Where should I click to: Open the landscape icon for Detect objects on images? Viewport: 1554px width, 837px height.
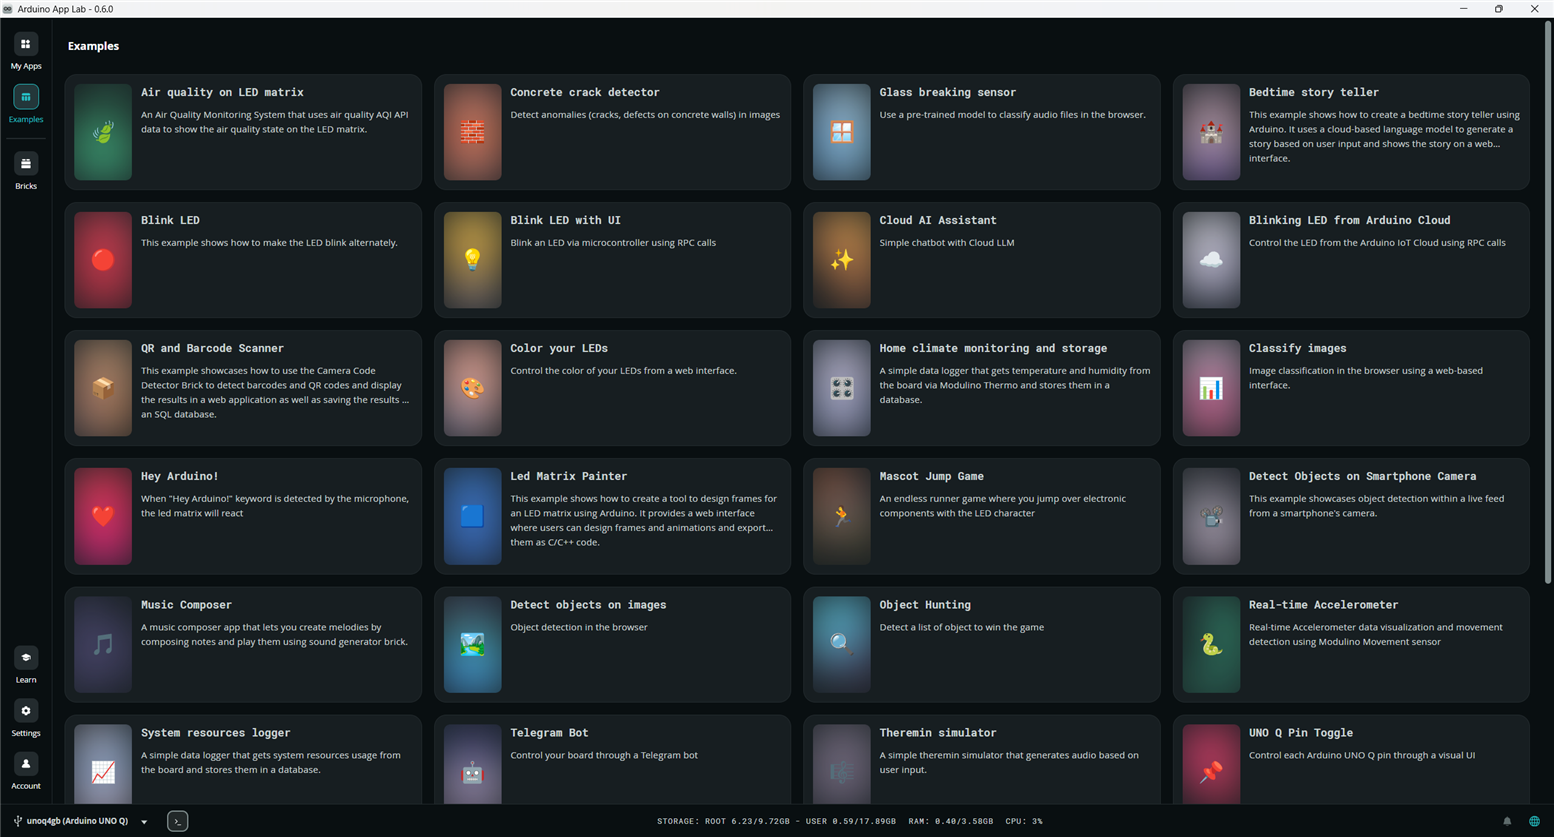[x=472, y=645]
